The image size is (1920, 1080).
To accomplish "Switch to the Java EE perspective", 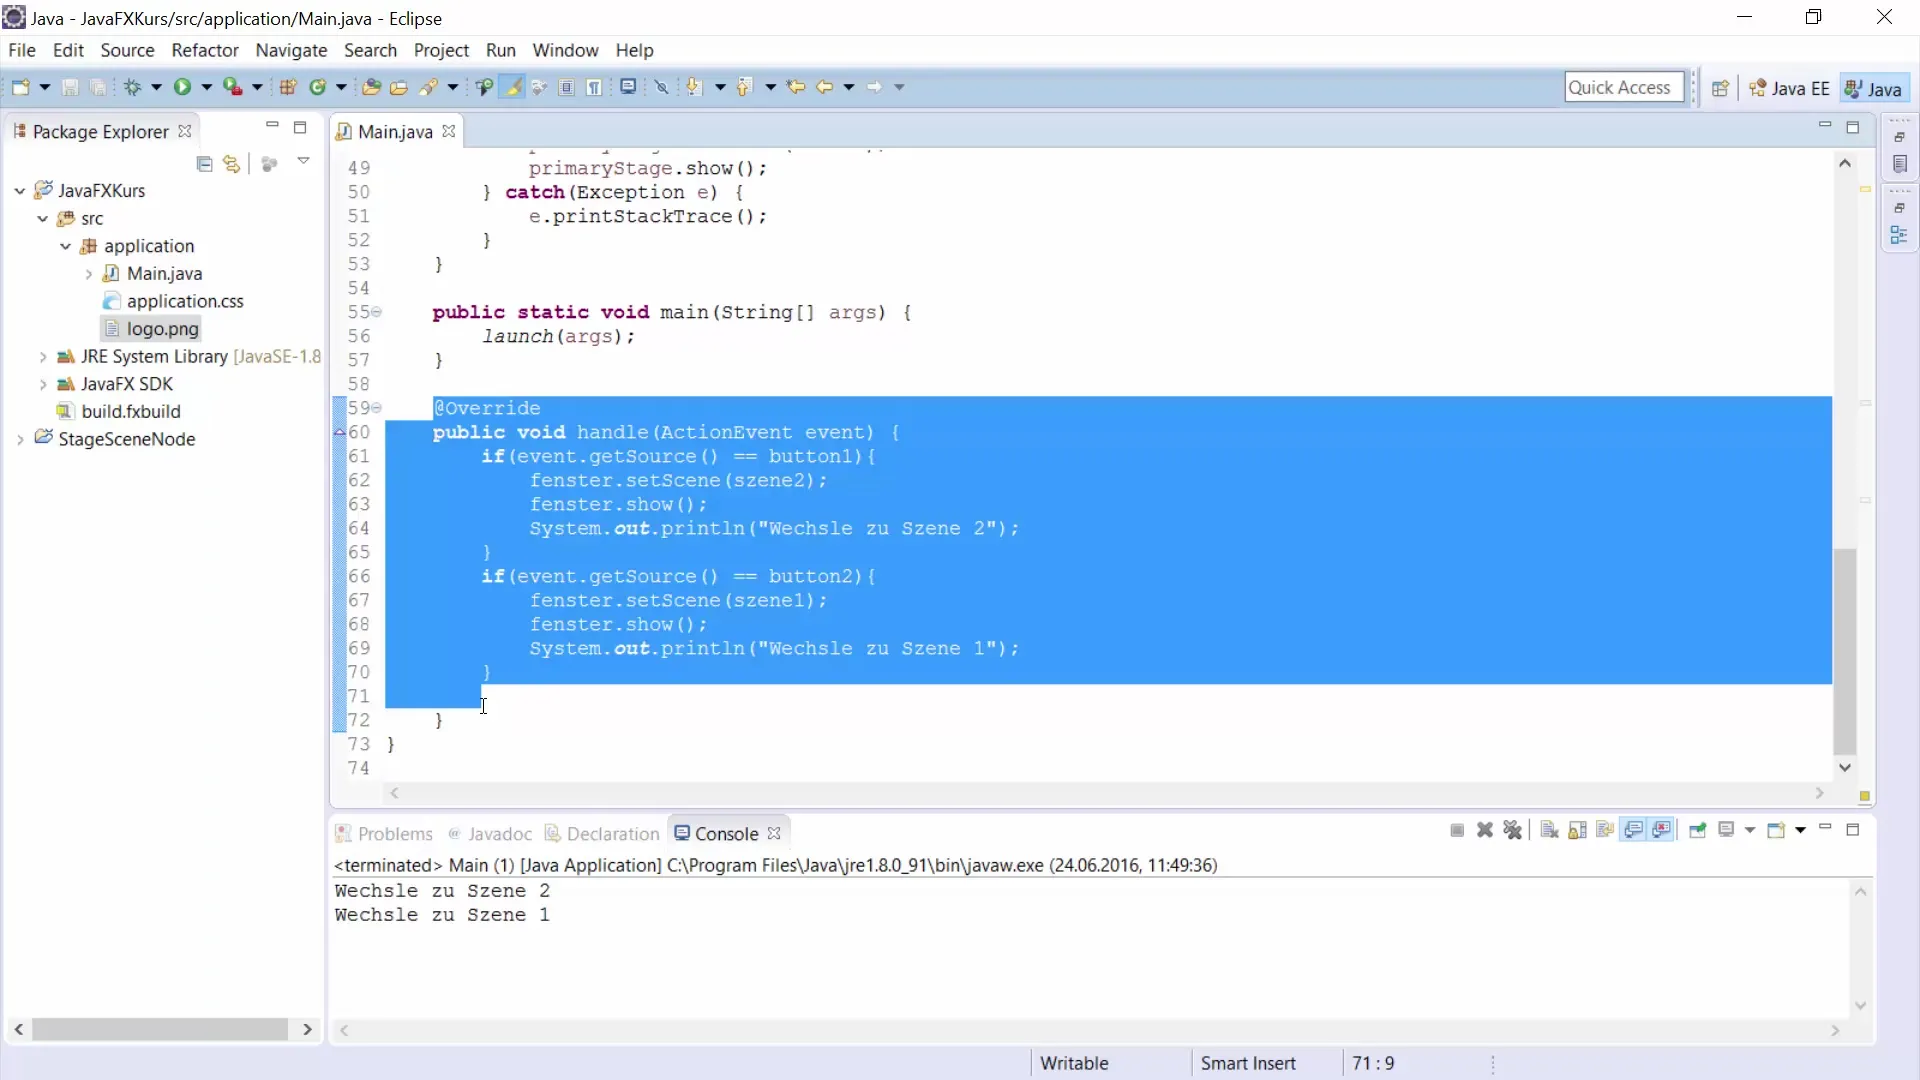I will [1789, 88].
